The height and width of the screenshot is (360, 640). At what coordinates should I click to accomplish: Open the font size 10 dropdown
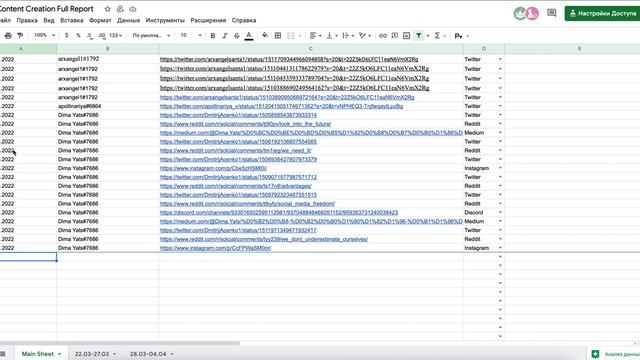(x=191, y=36)
